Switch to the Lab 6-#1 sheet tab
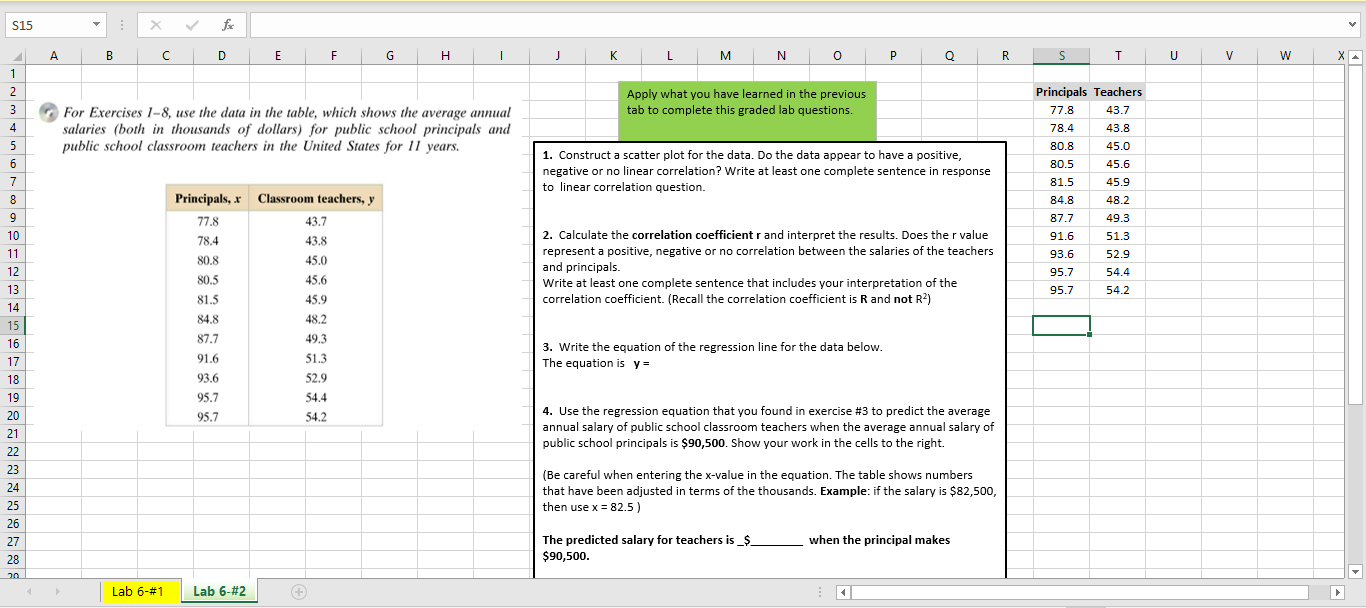1366x608 pixels. pos(138,591)
